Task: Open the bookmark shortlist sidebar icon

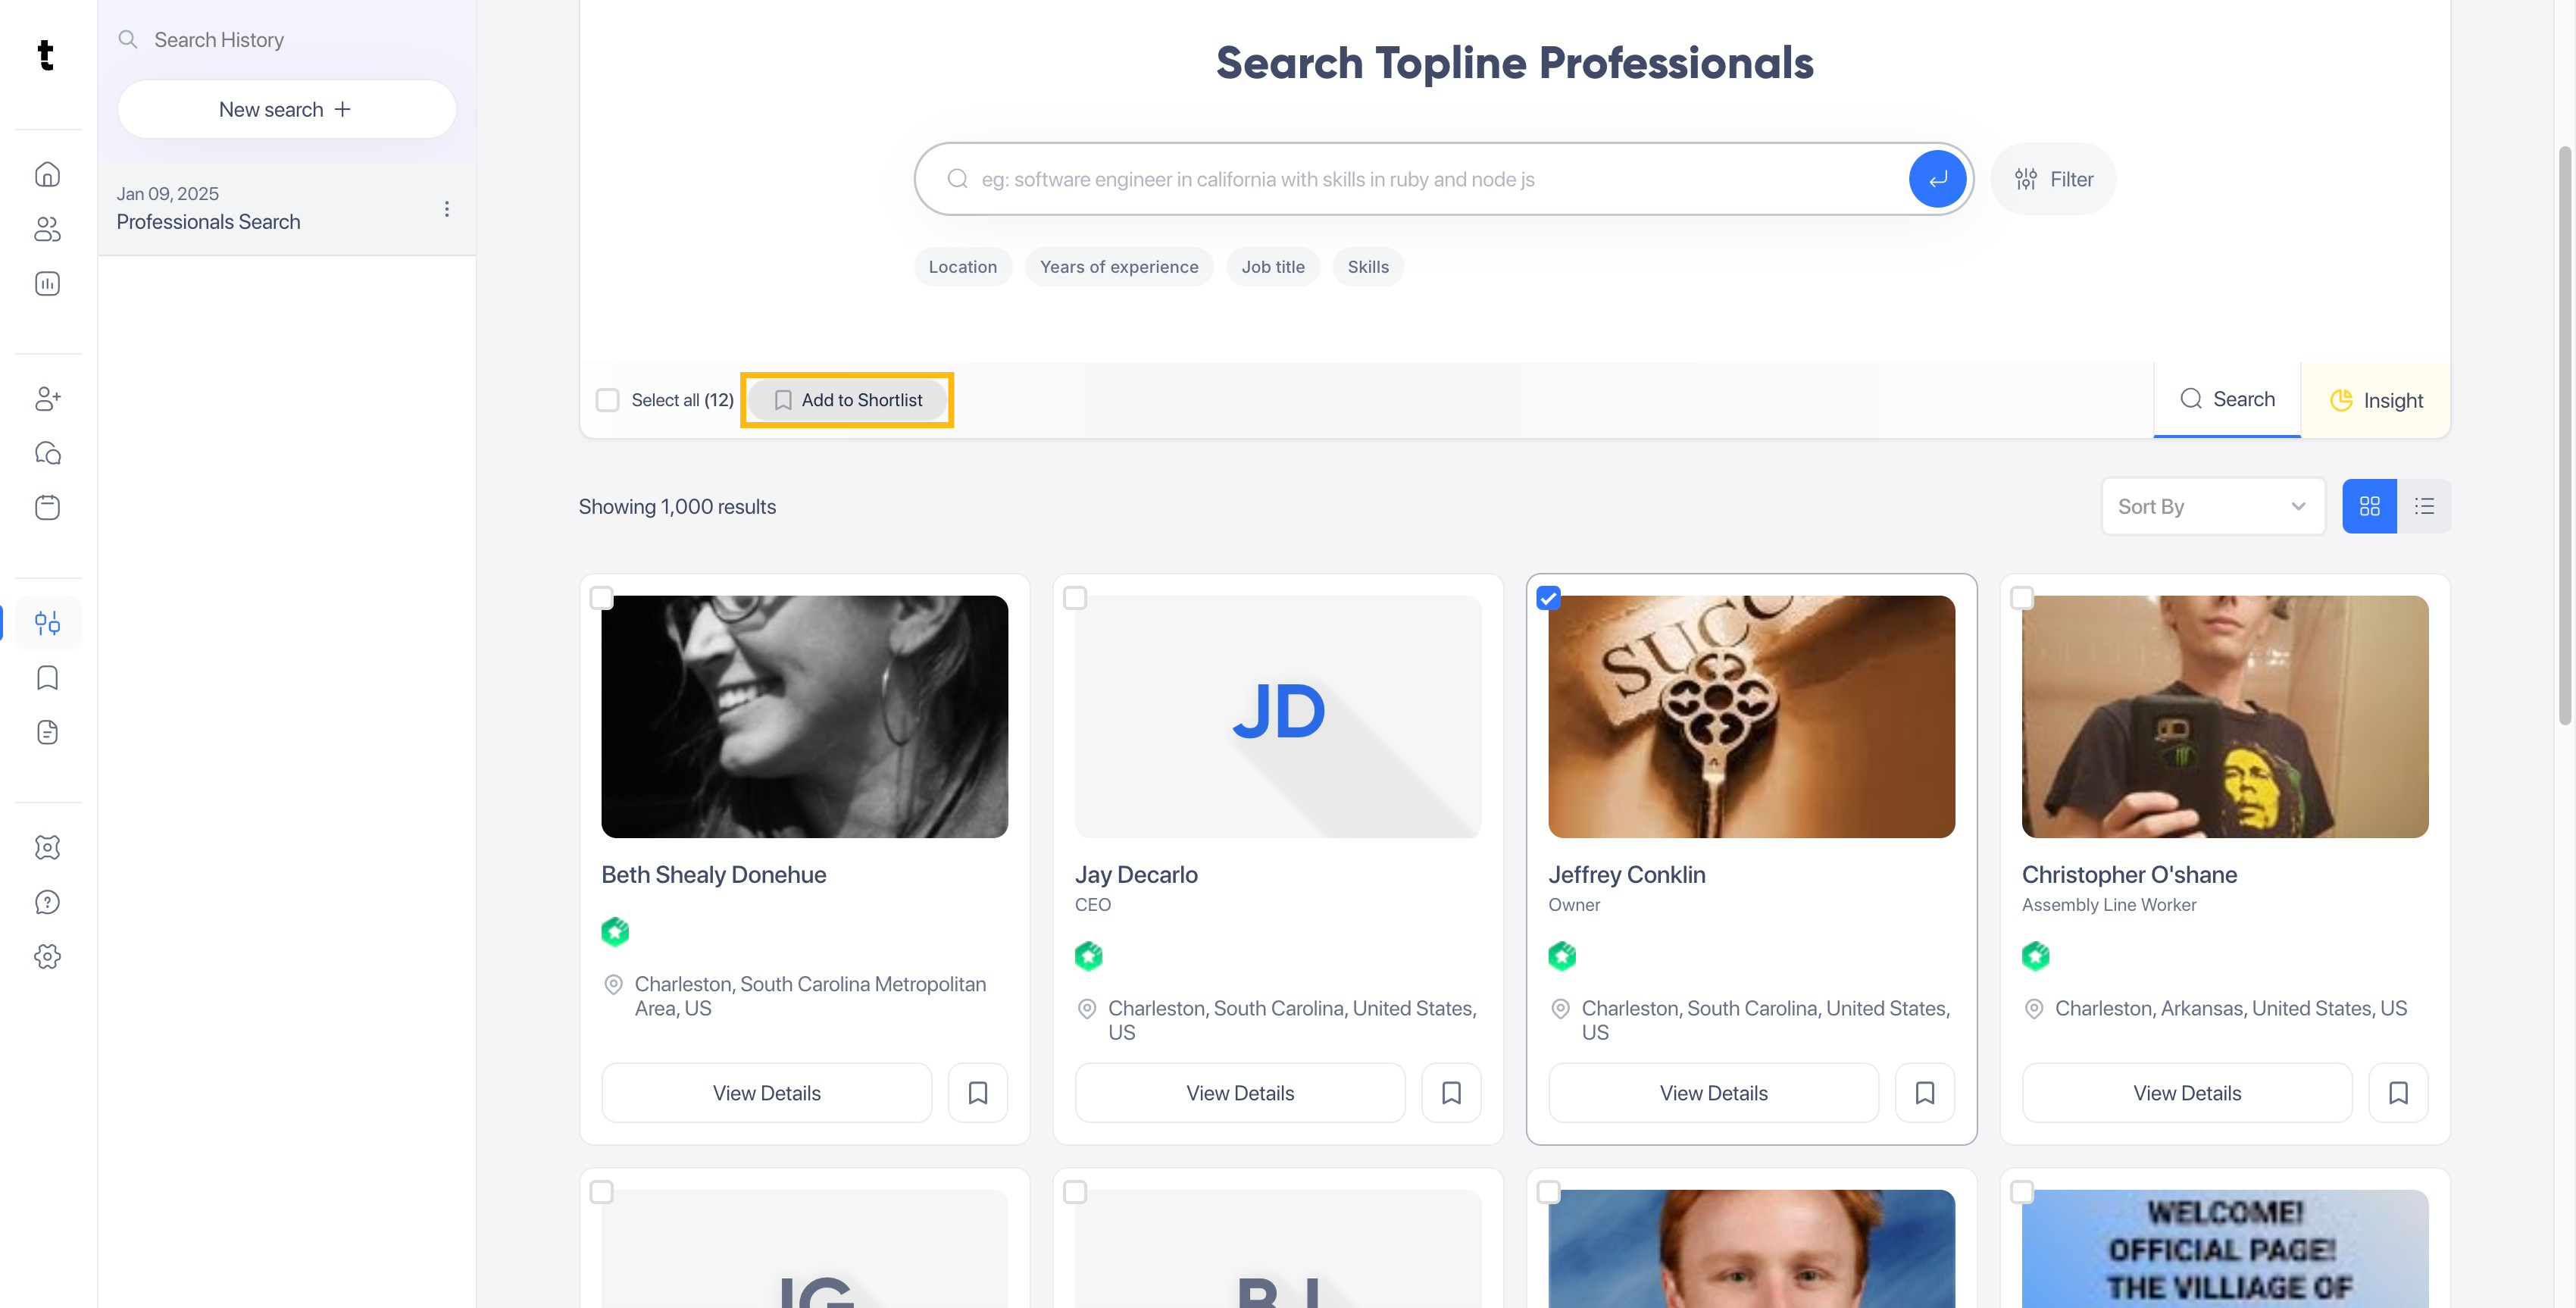Action: click(47, 678)
